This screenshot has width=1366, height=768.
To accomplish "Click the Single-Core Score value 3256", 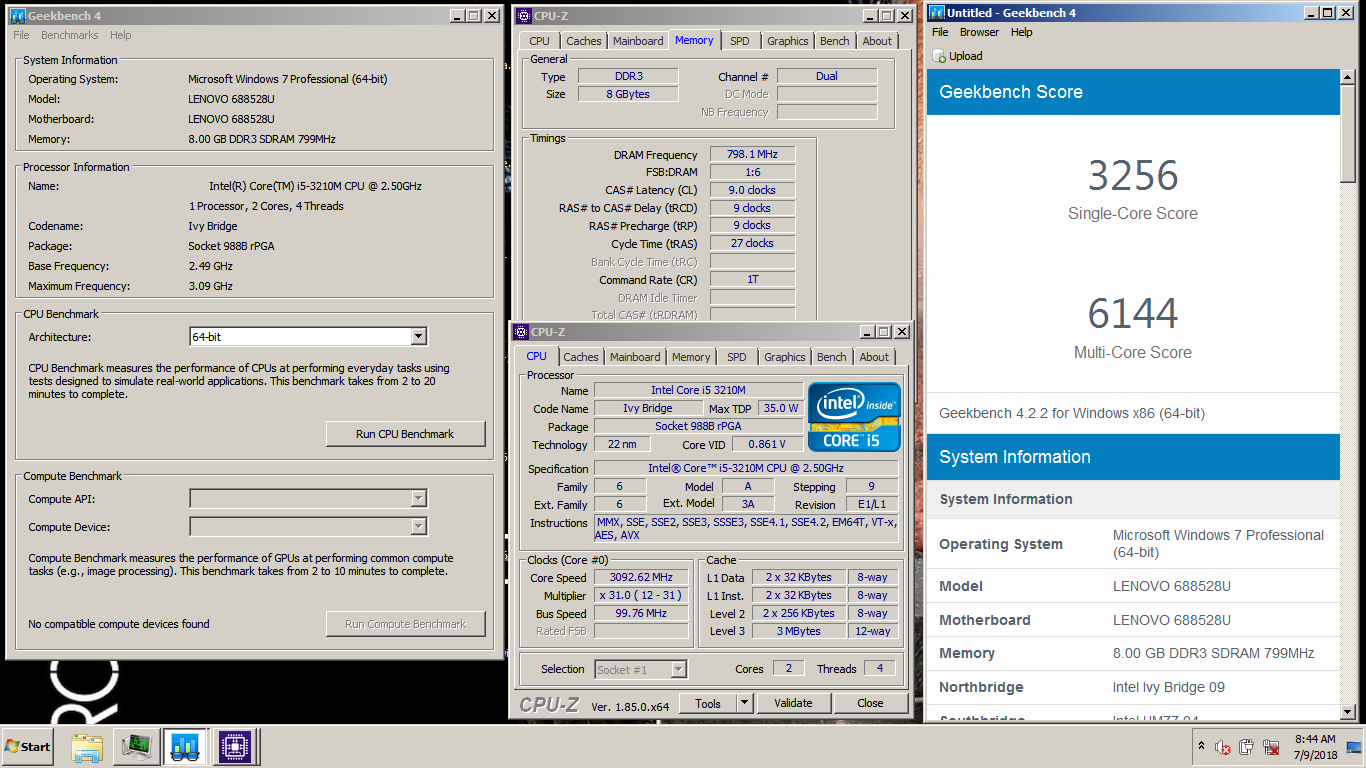I will (x=1133, y=176).
